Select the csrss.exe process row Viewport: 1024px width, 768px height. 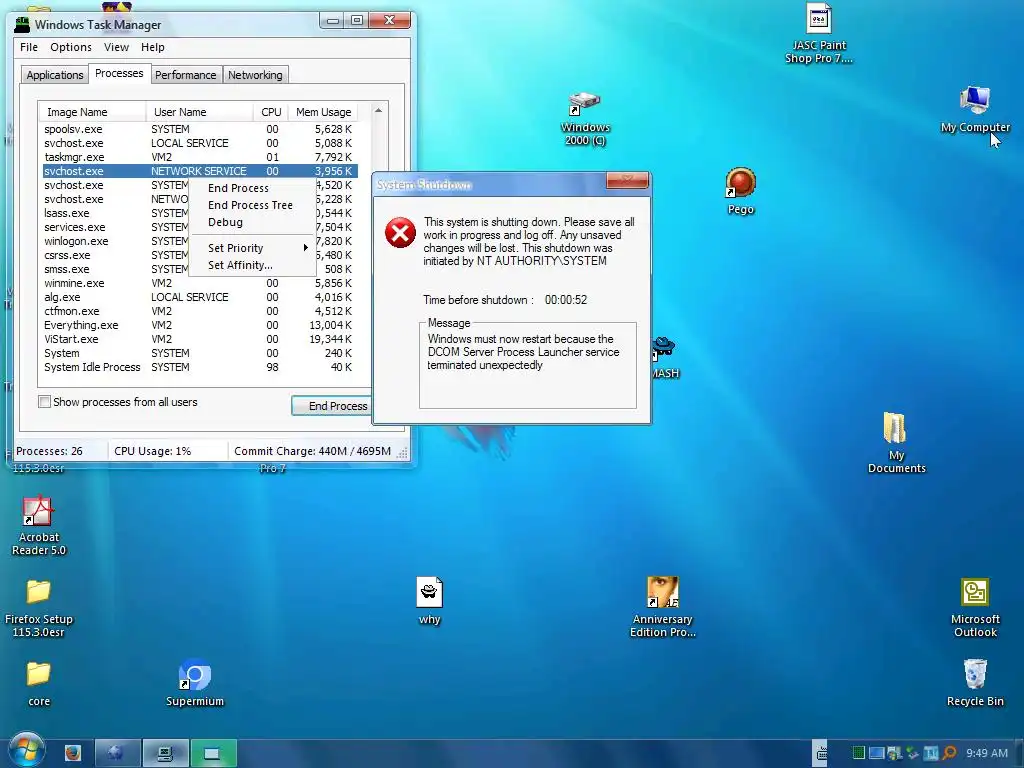point(115,255)
